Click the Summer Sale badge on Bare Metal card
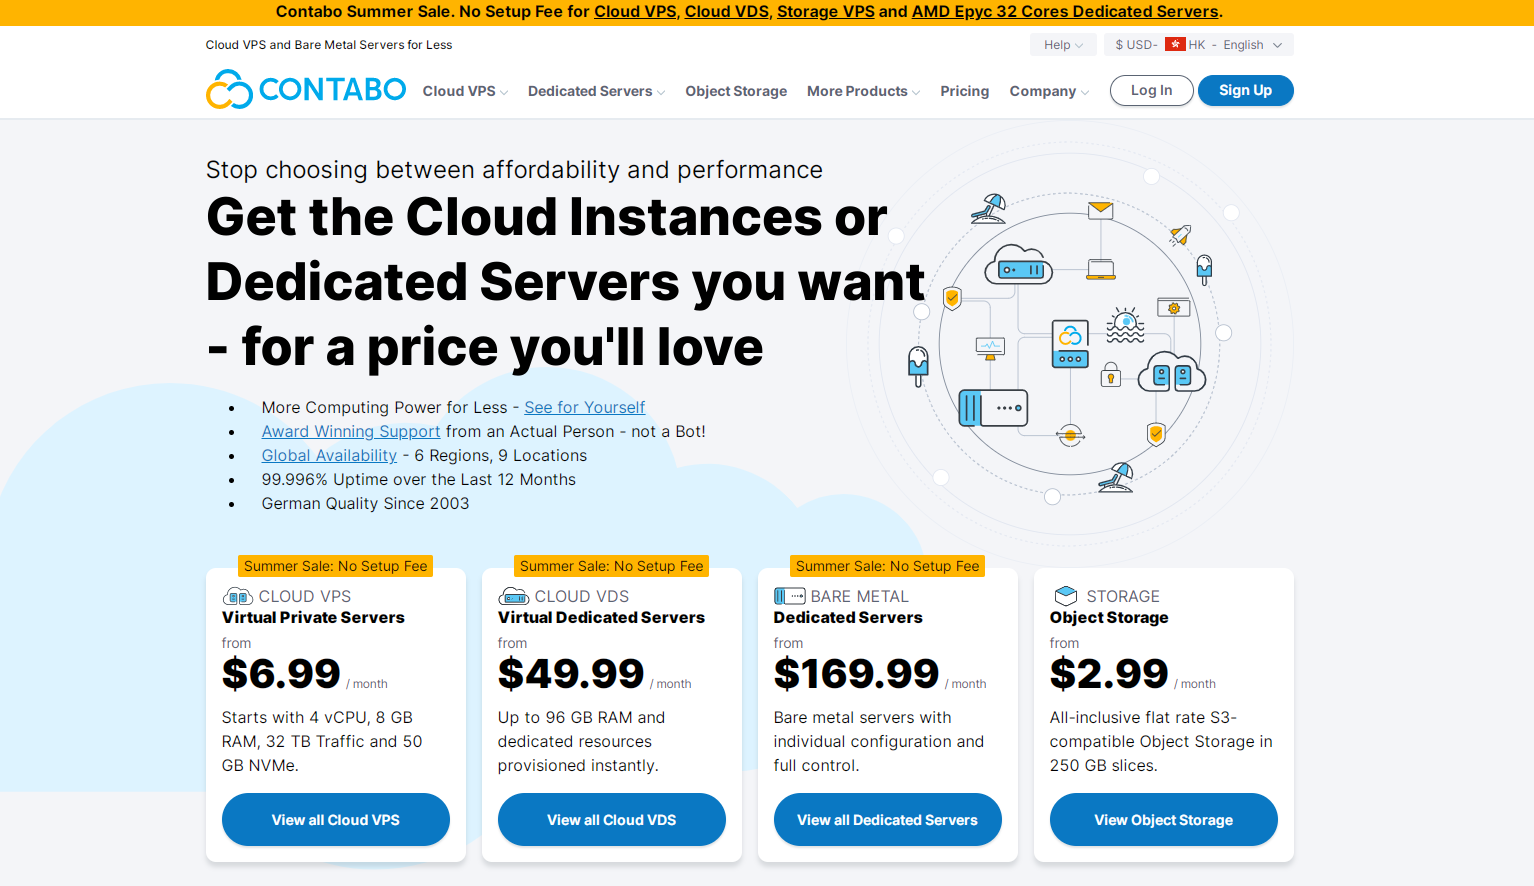 888,566
